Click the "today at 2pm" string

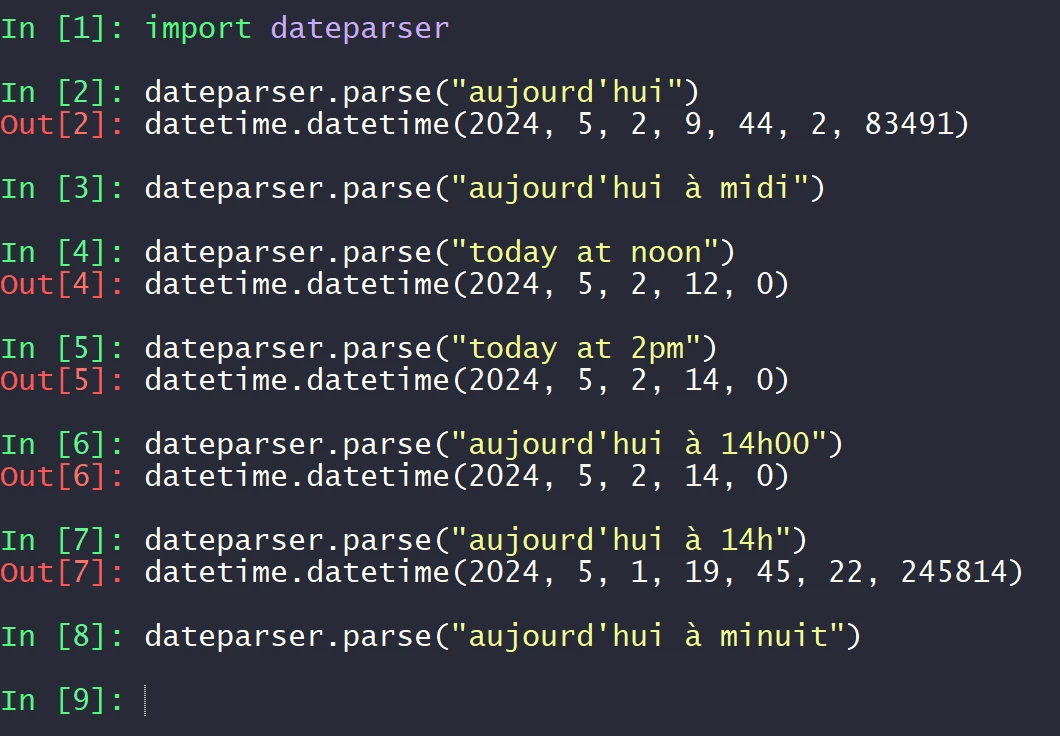(575, 348)
